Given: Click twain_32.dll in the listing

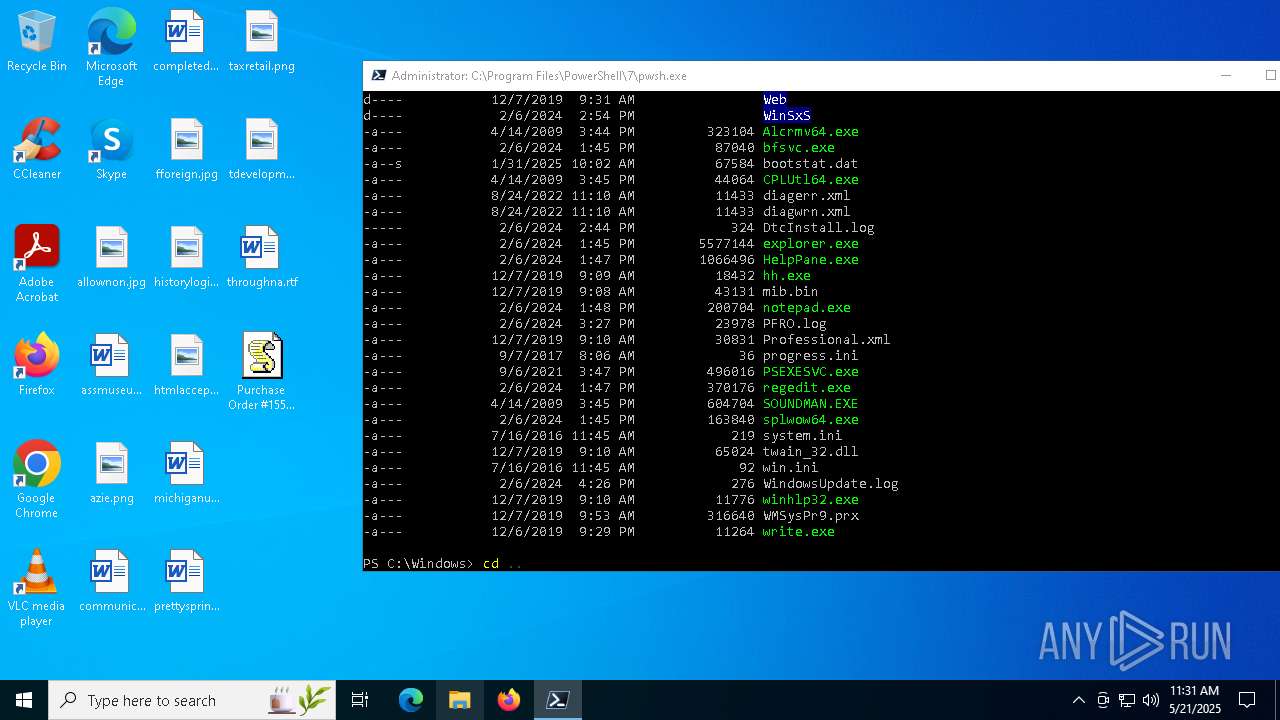Looking at the screenshot, I should [x=810, y=451].
